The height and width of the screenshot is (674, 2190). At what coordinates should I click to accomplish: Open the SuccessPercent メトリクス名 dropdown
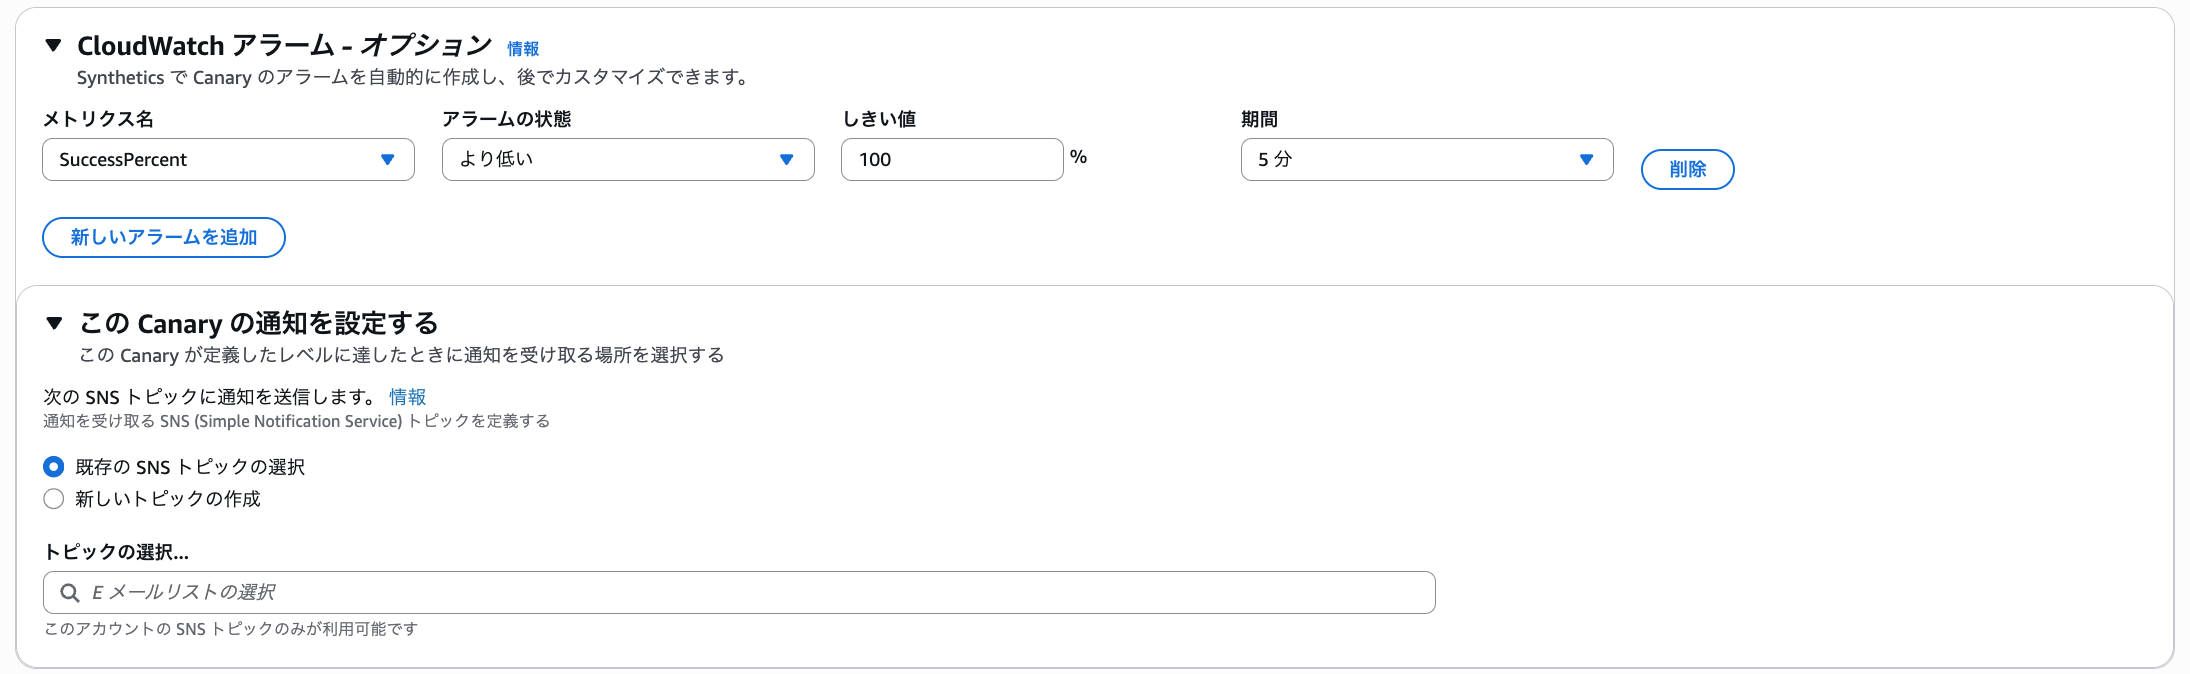[227, 160]
